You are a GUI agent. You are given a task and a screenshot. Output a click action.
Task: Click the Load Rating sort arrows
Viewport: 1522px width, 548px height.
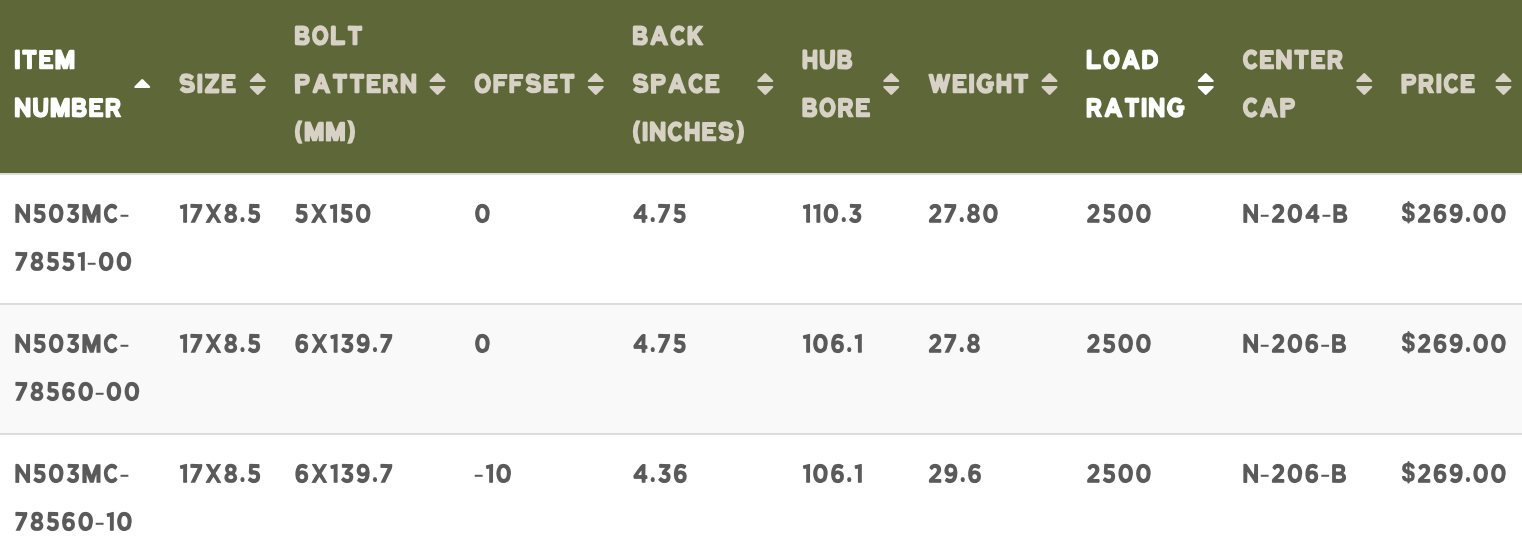tap(1206, 84)
